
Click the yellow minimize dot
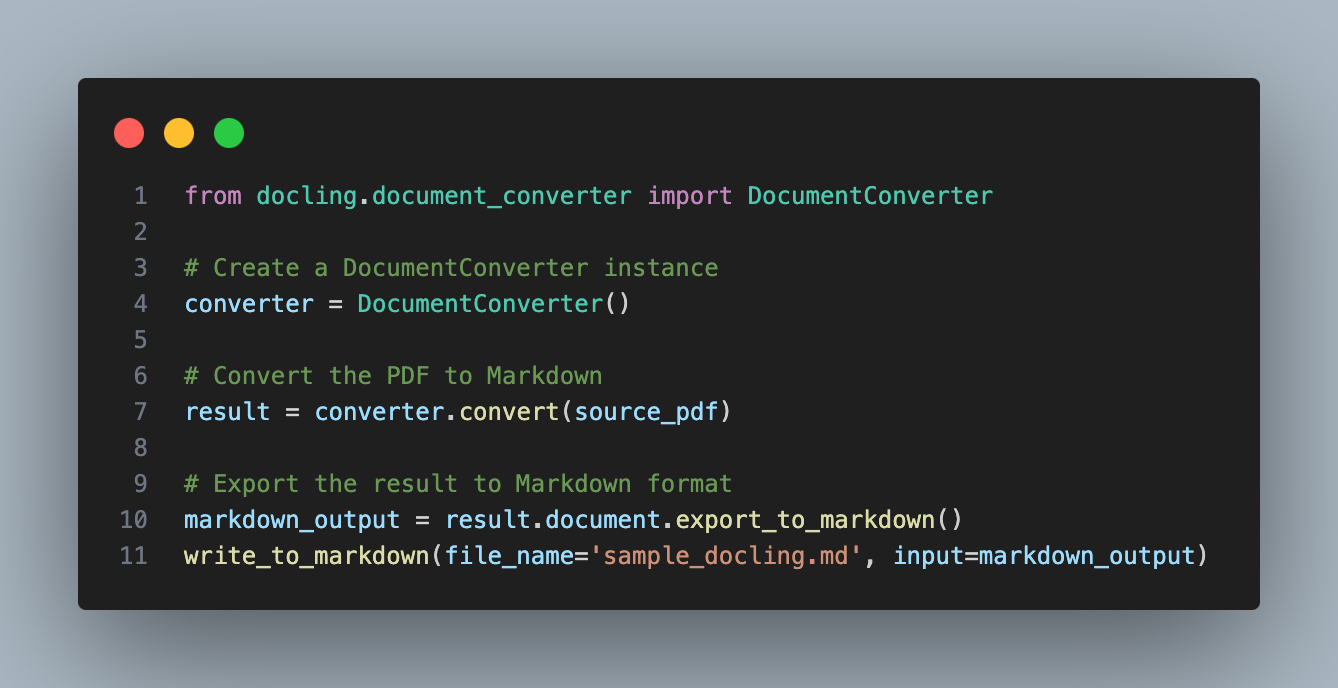pos(179,133)
